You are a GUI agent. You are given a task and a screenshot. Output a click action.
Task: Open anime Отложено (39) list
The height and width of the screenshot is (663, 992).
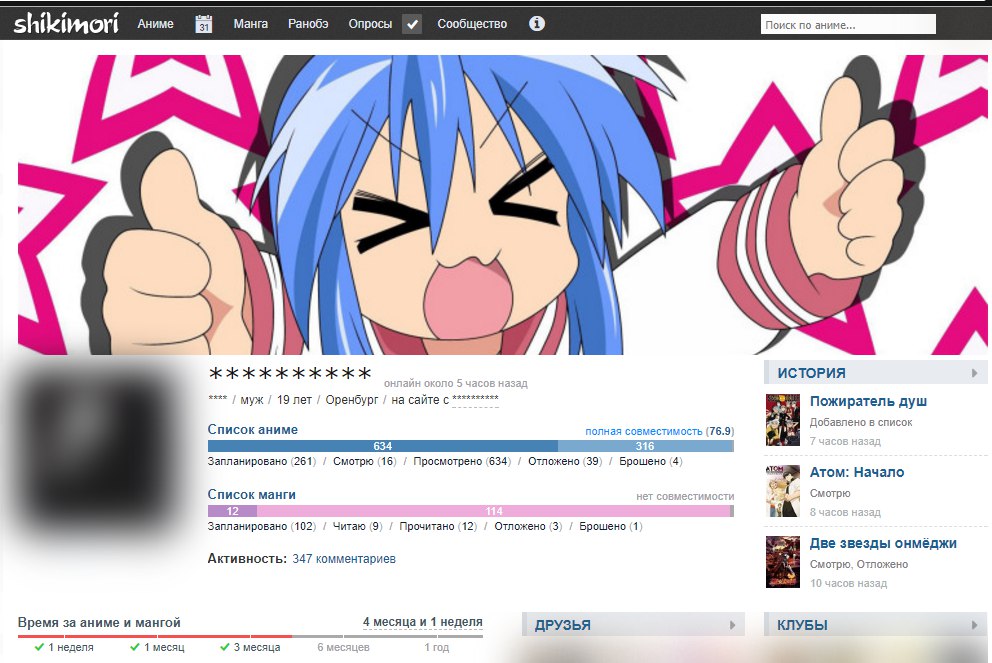pos(565,461)
